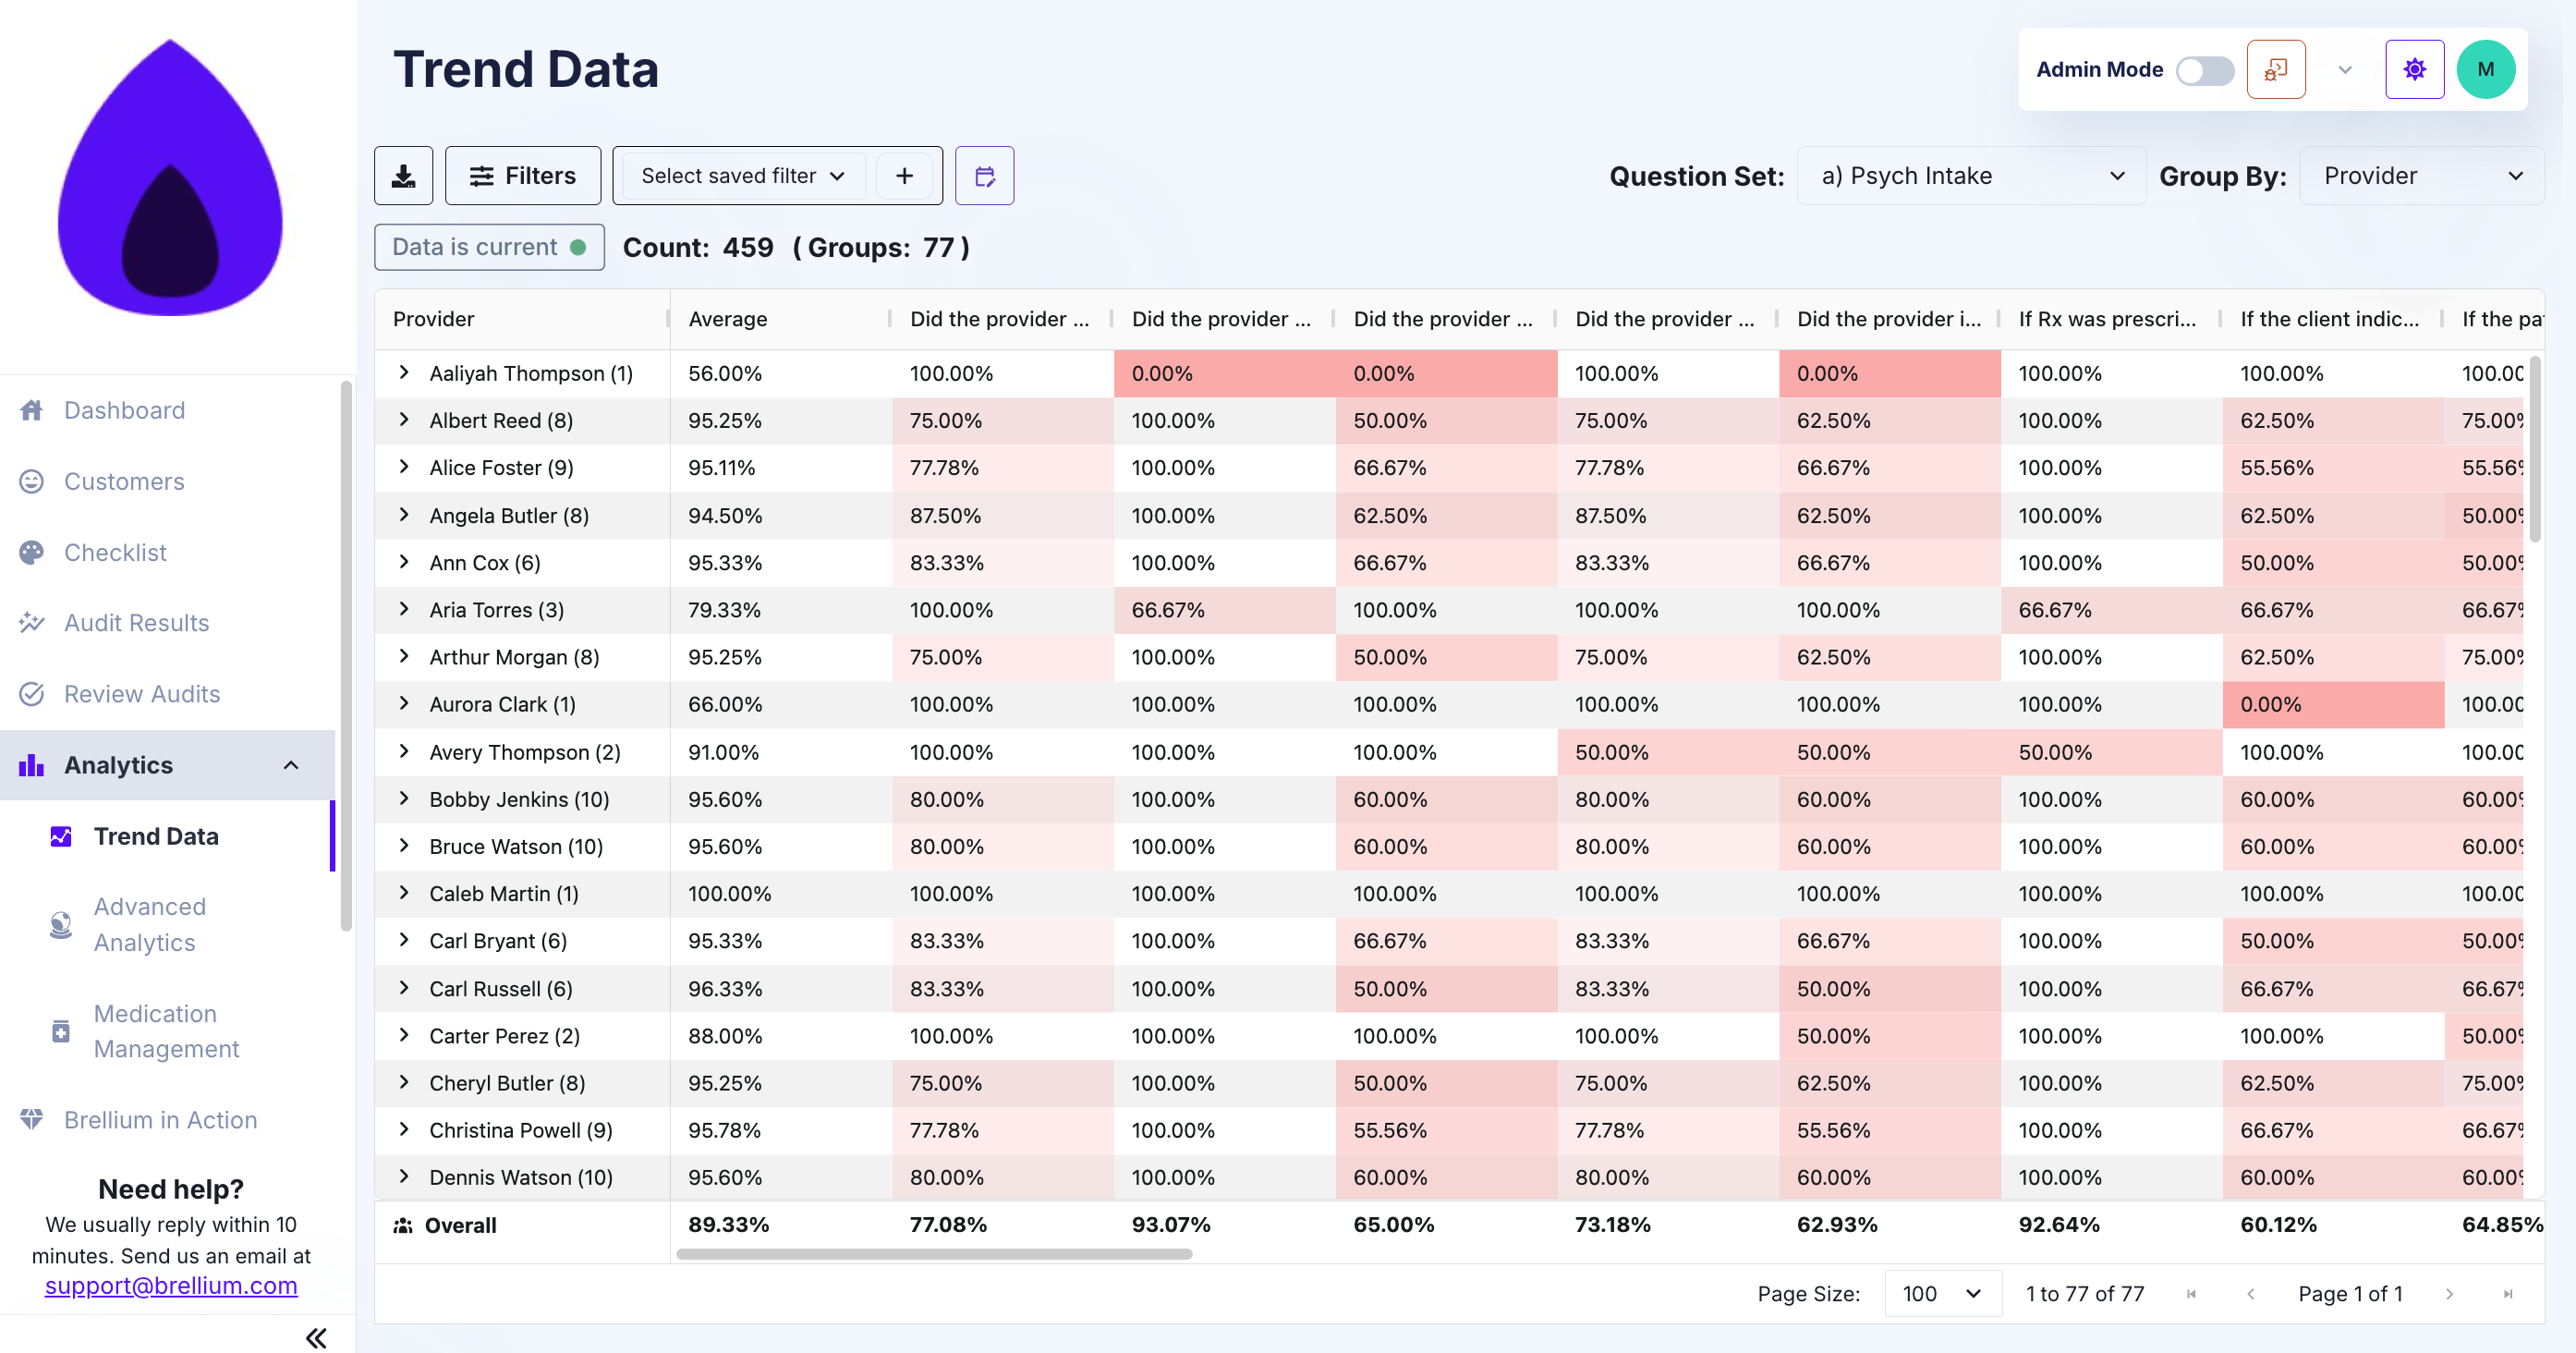Open the Question Set dropdown showing Psych Intake
Screen dimensions: 2576x1353
1969,175
